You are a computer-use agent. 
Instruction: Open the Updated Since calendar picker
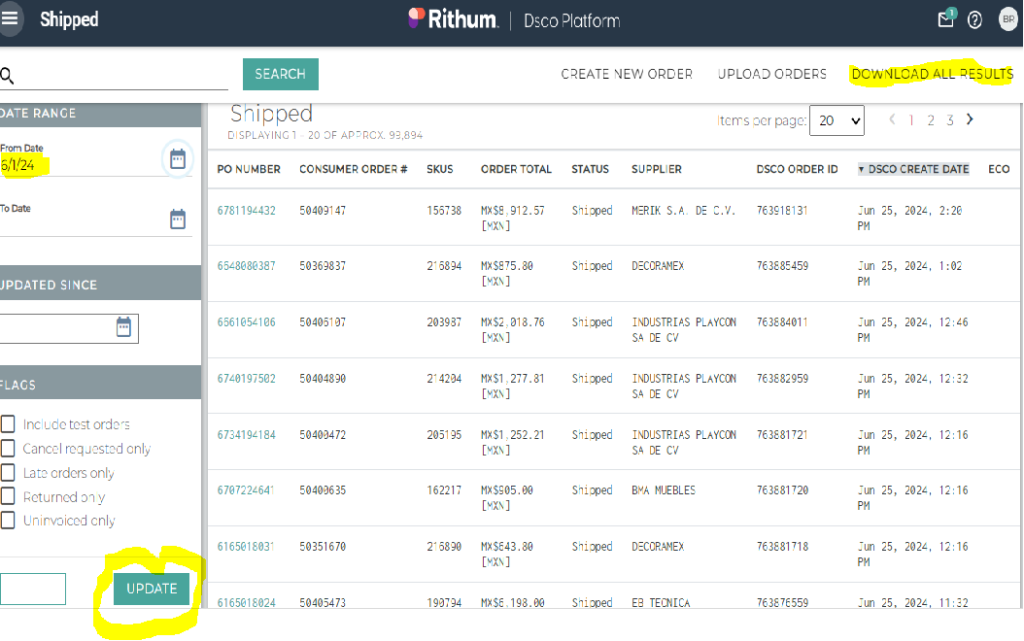(123, 326)
